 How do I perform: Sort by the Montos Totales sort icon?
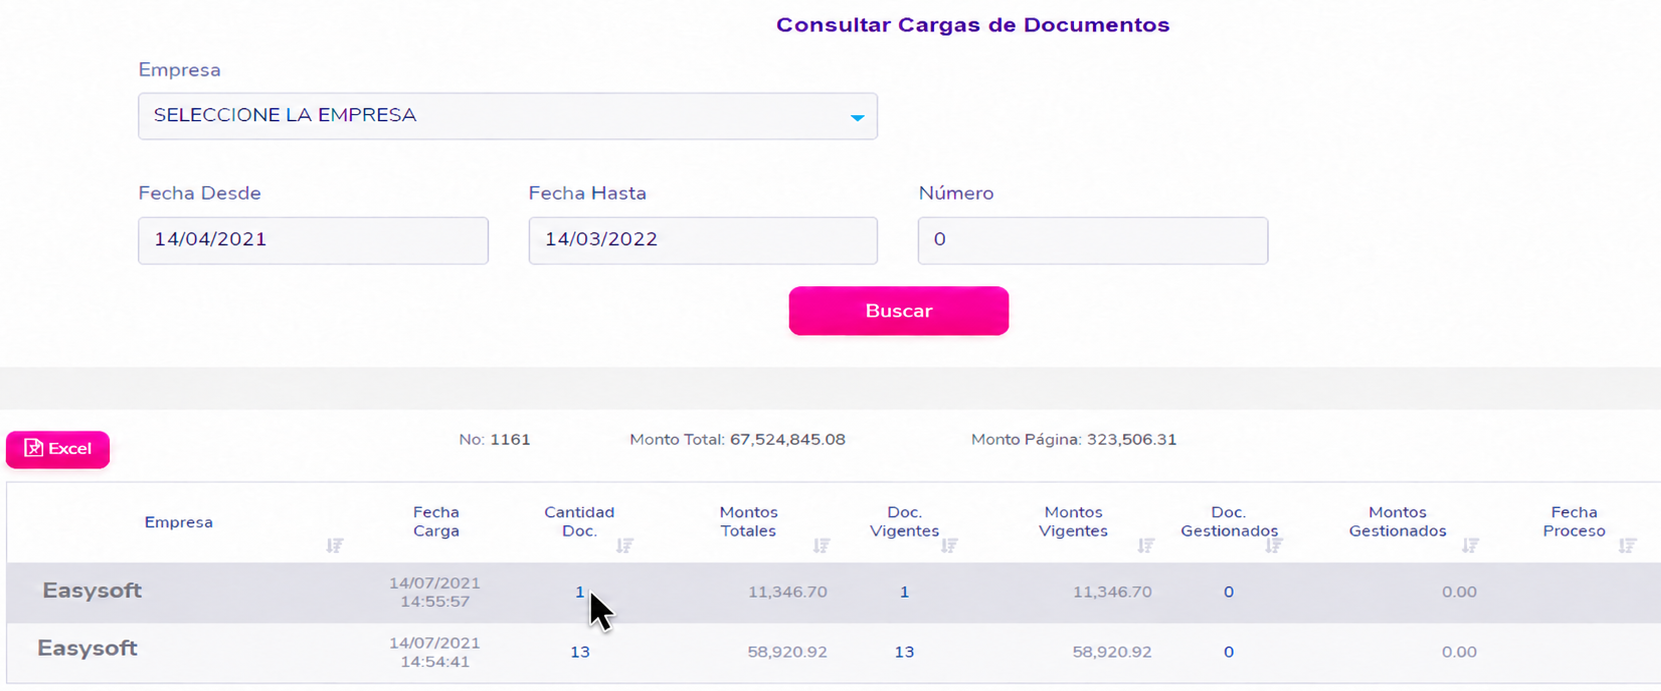pyautogui.click(x=821, y=545)
